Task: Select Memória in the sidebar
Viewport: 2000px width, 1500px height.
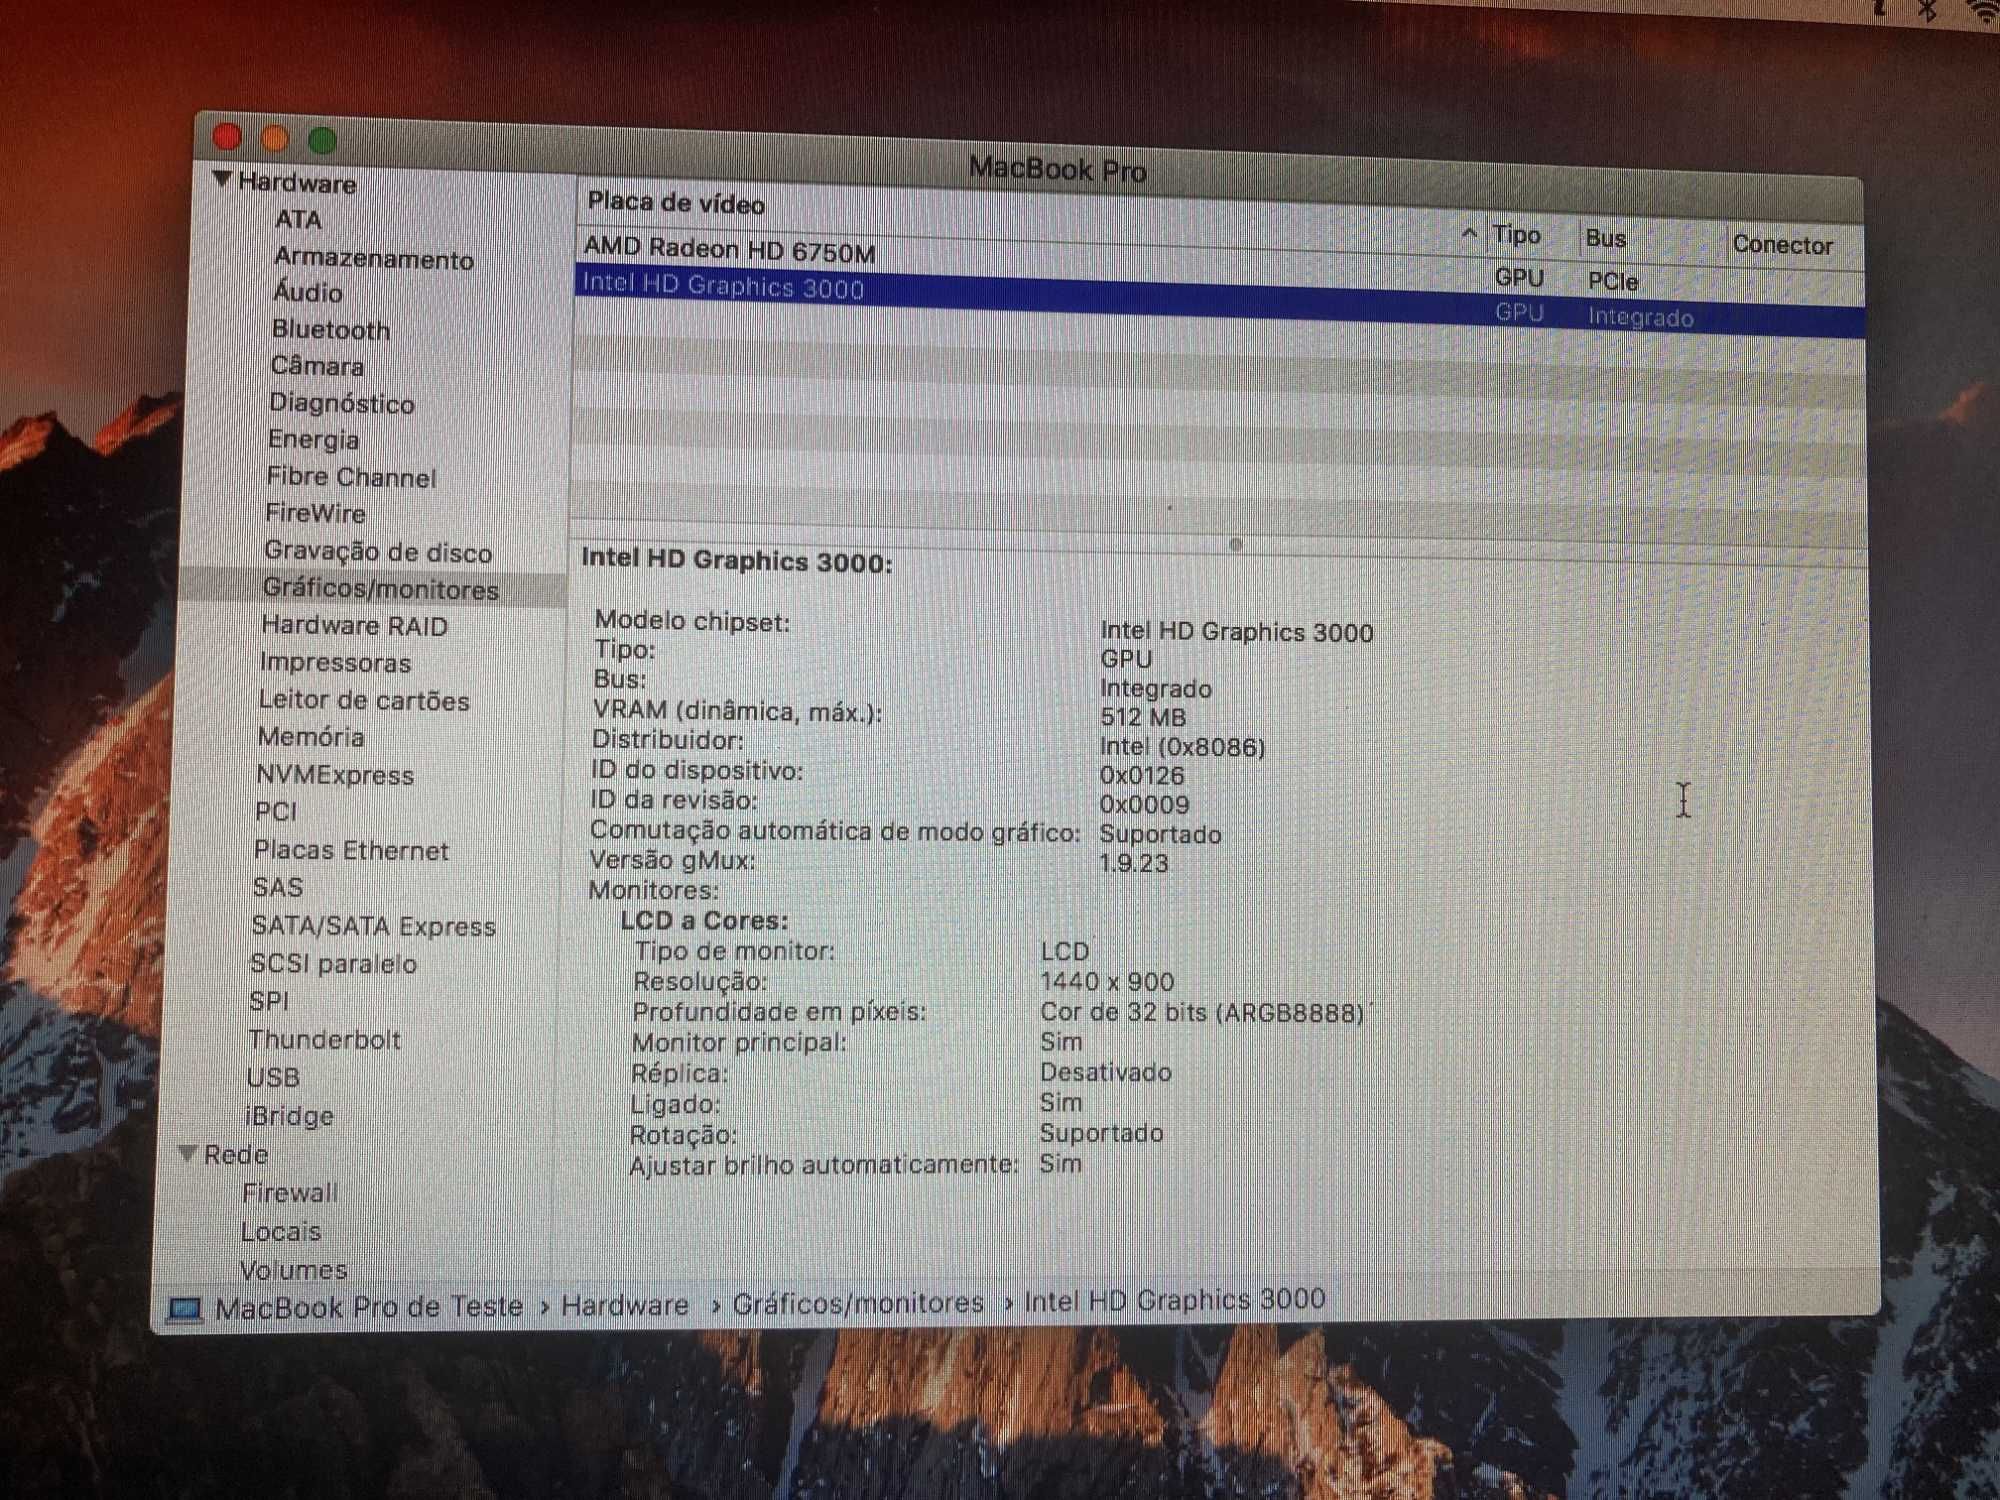Action: [310, 736]
